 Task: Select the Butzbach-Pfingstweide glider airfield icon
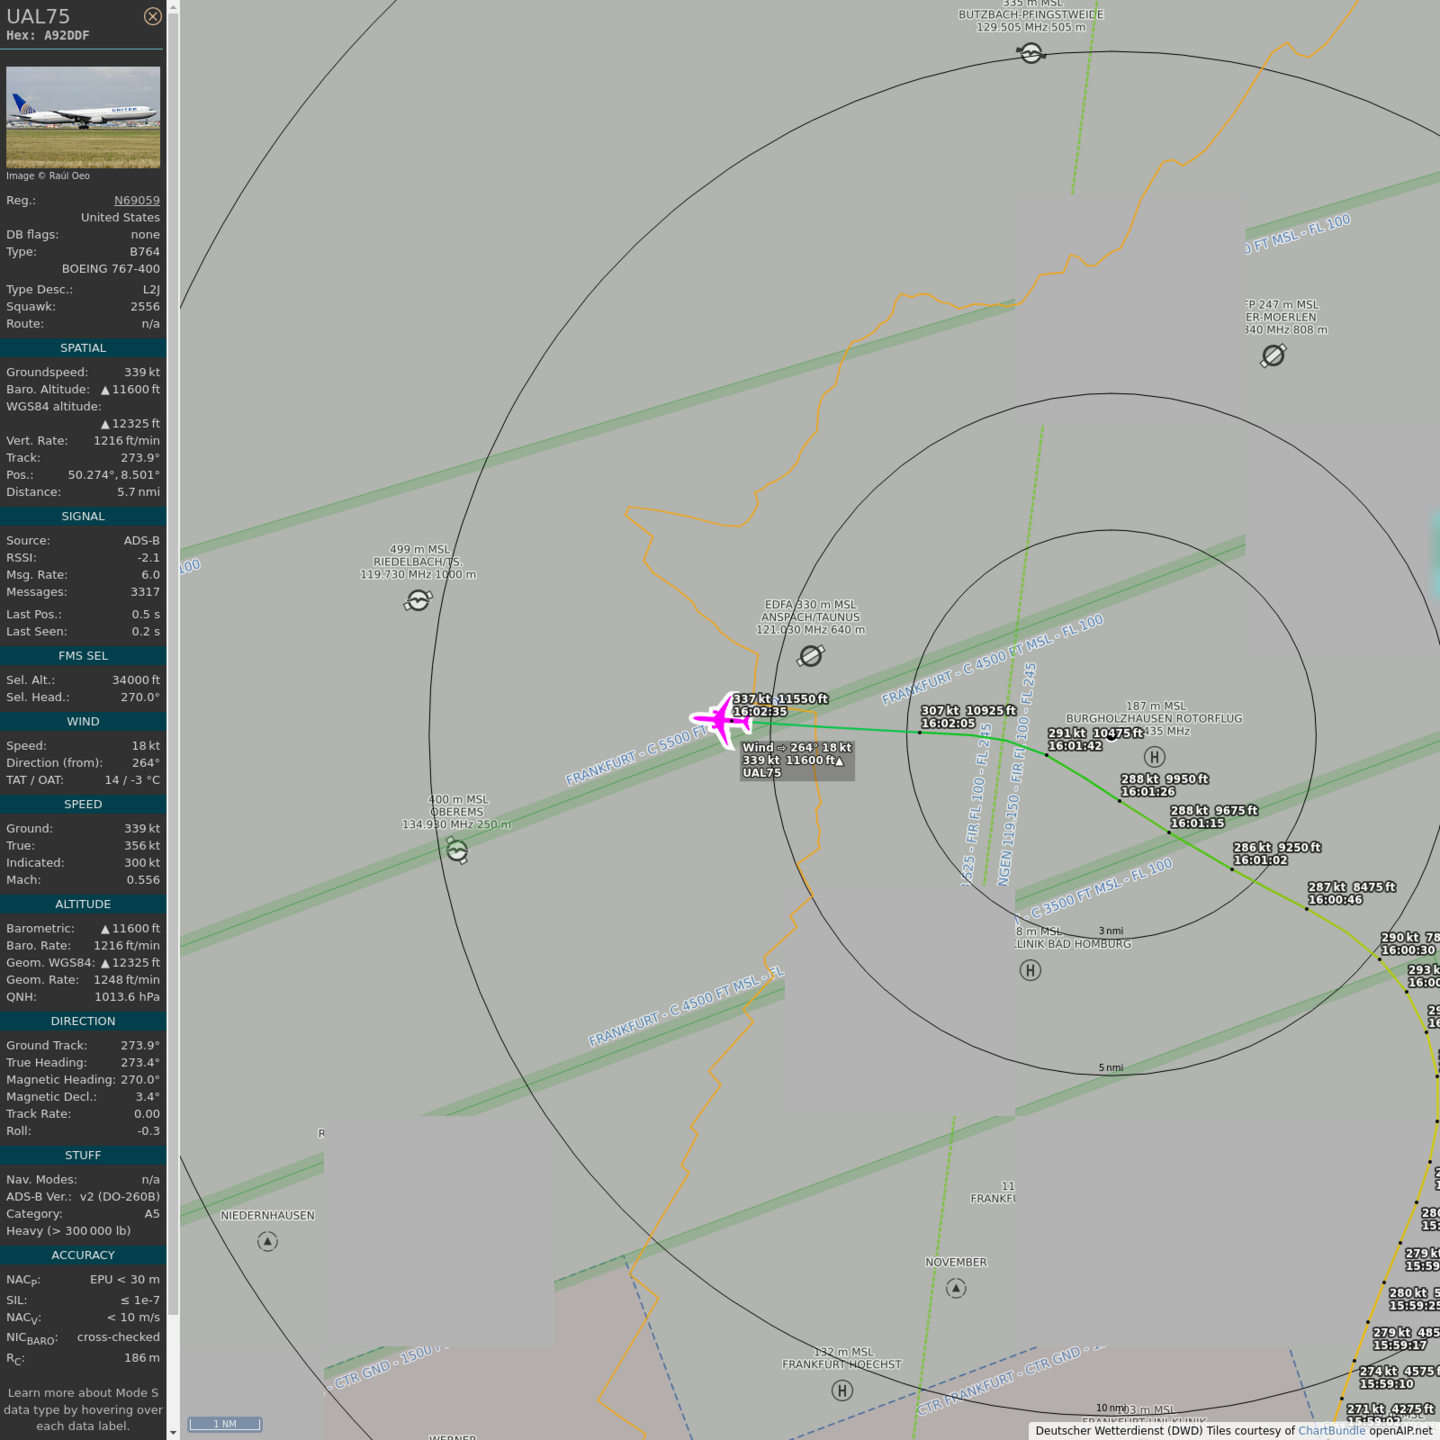(x=1031, y=53)
